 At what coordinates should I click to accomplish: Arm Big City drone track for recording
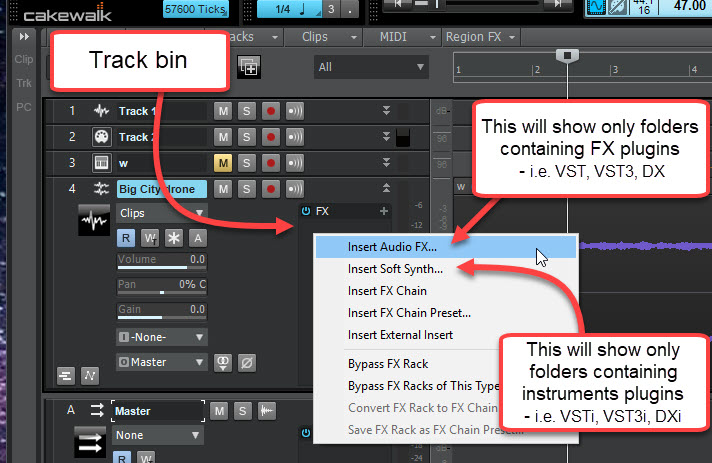click(x=271, y=189)
